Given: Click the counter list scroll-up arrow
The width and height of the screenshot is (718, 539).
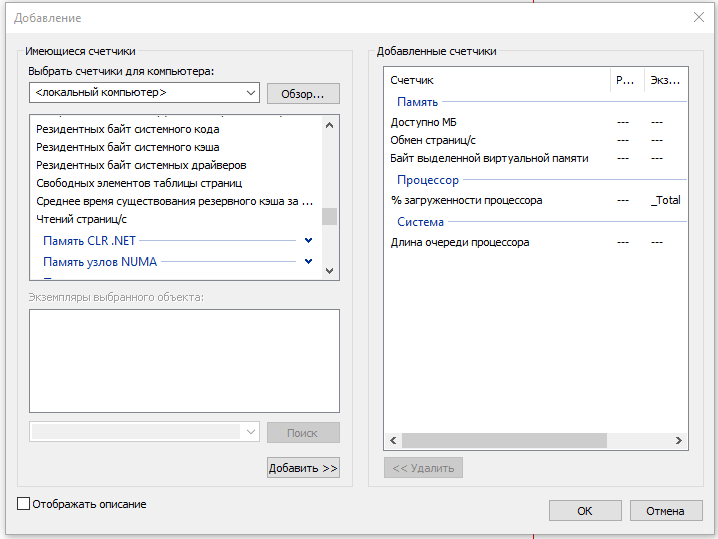Looking at the screenshot, I should point(329,125).
